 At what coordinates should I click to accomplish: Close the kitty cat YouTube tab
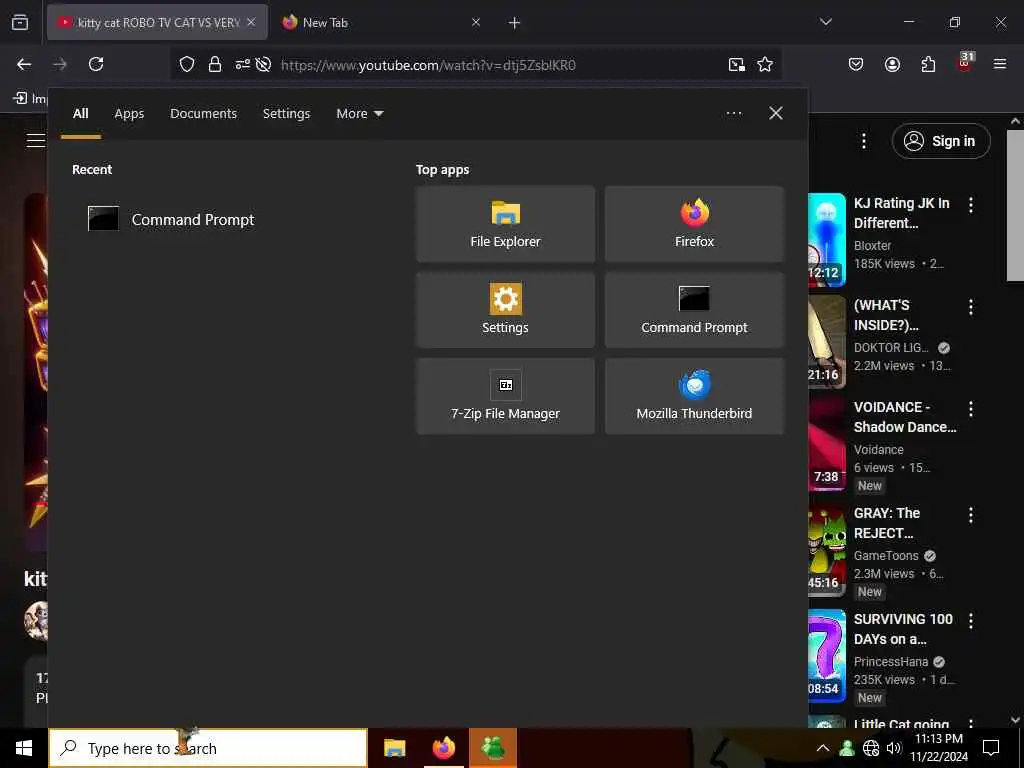click(251, 22)
